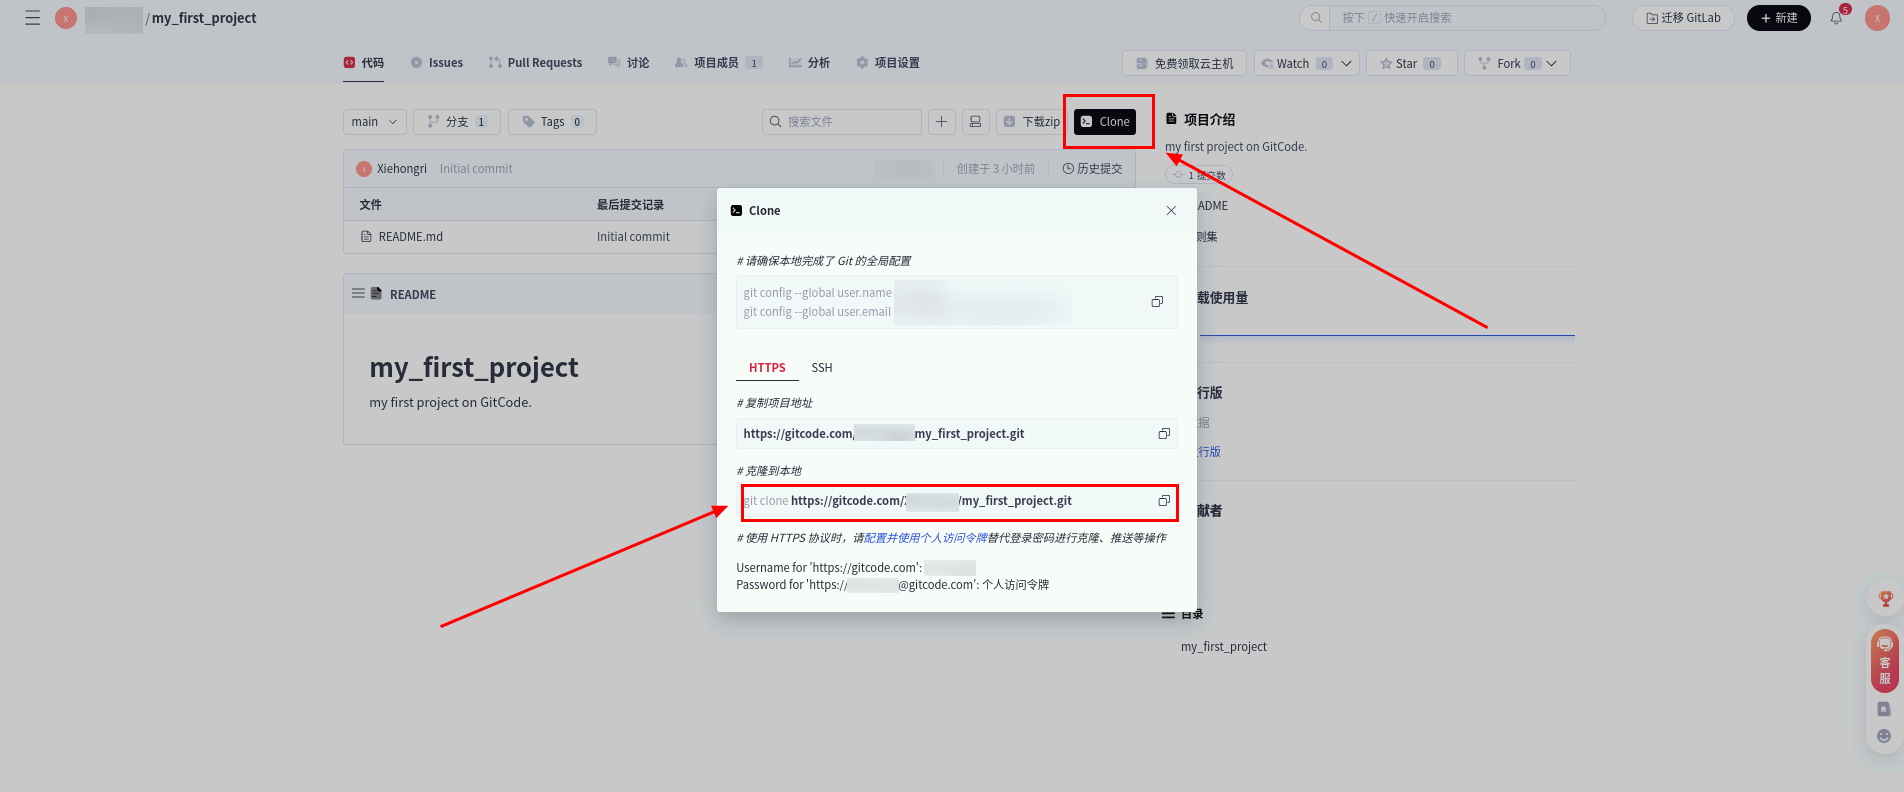
Task: Open the 项目设置 tab
Action: coord(888,63)
